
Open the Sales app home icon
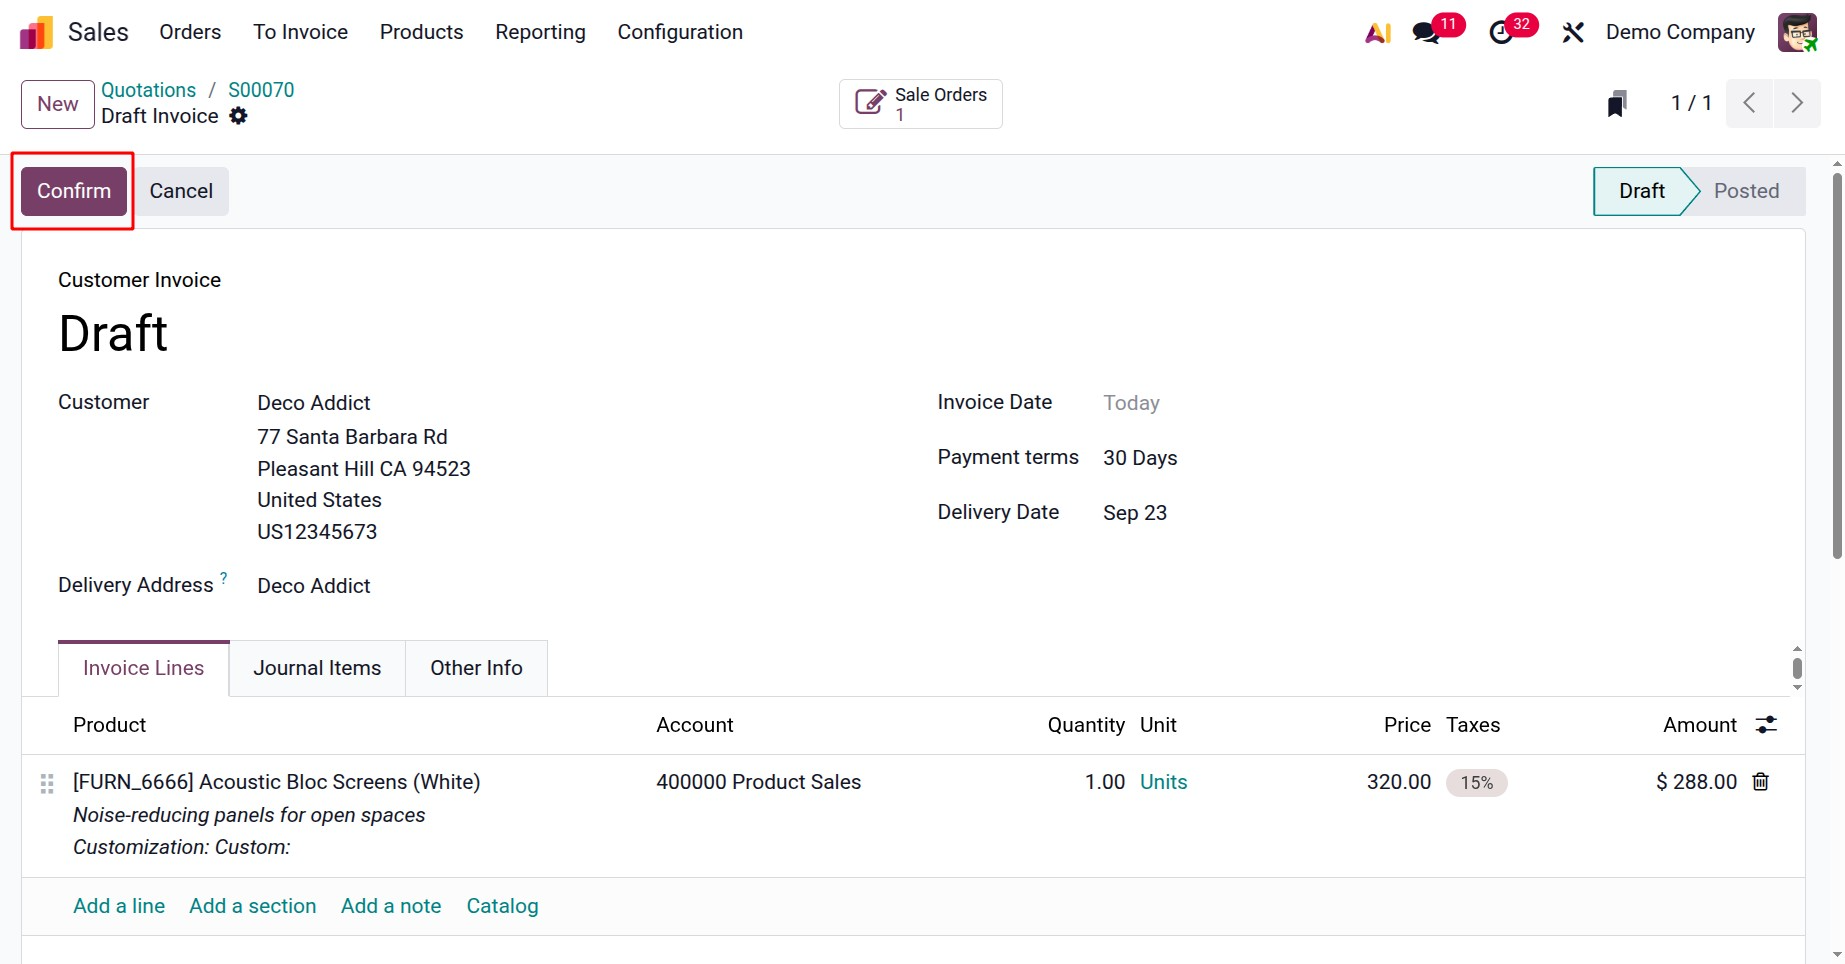click(x=37, y=33)
